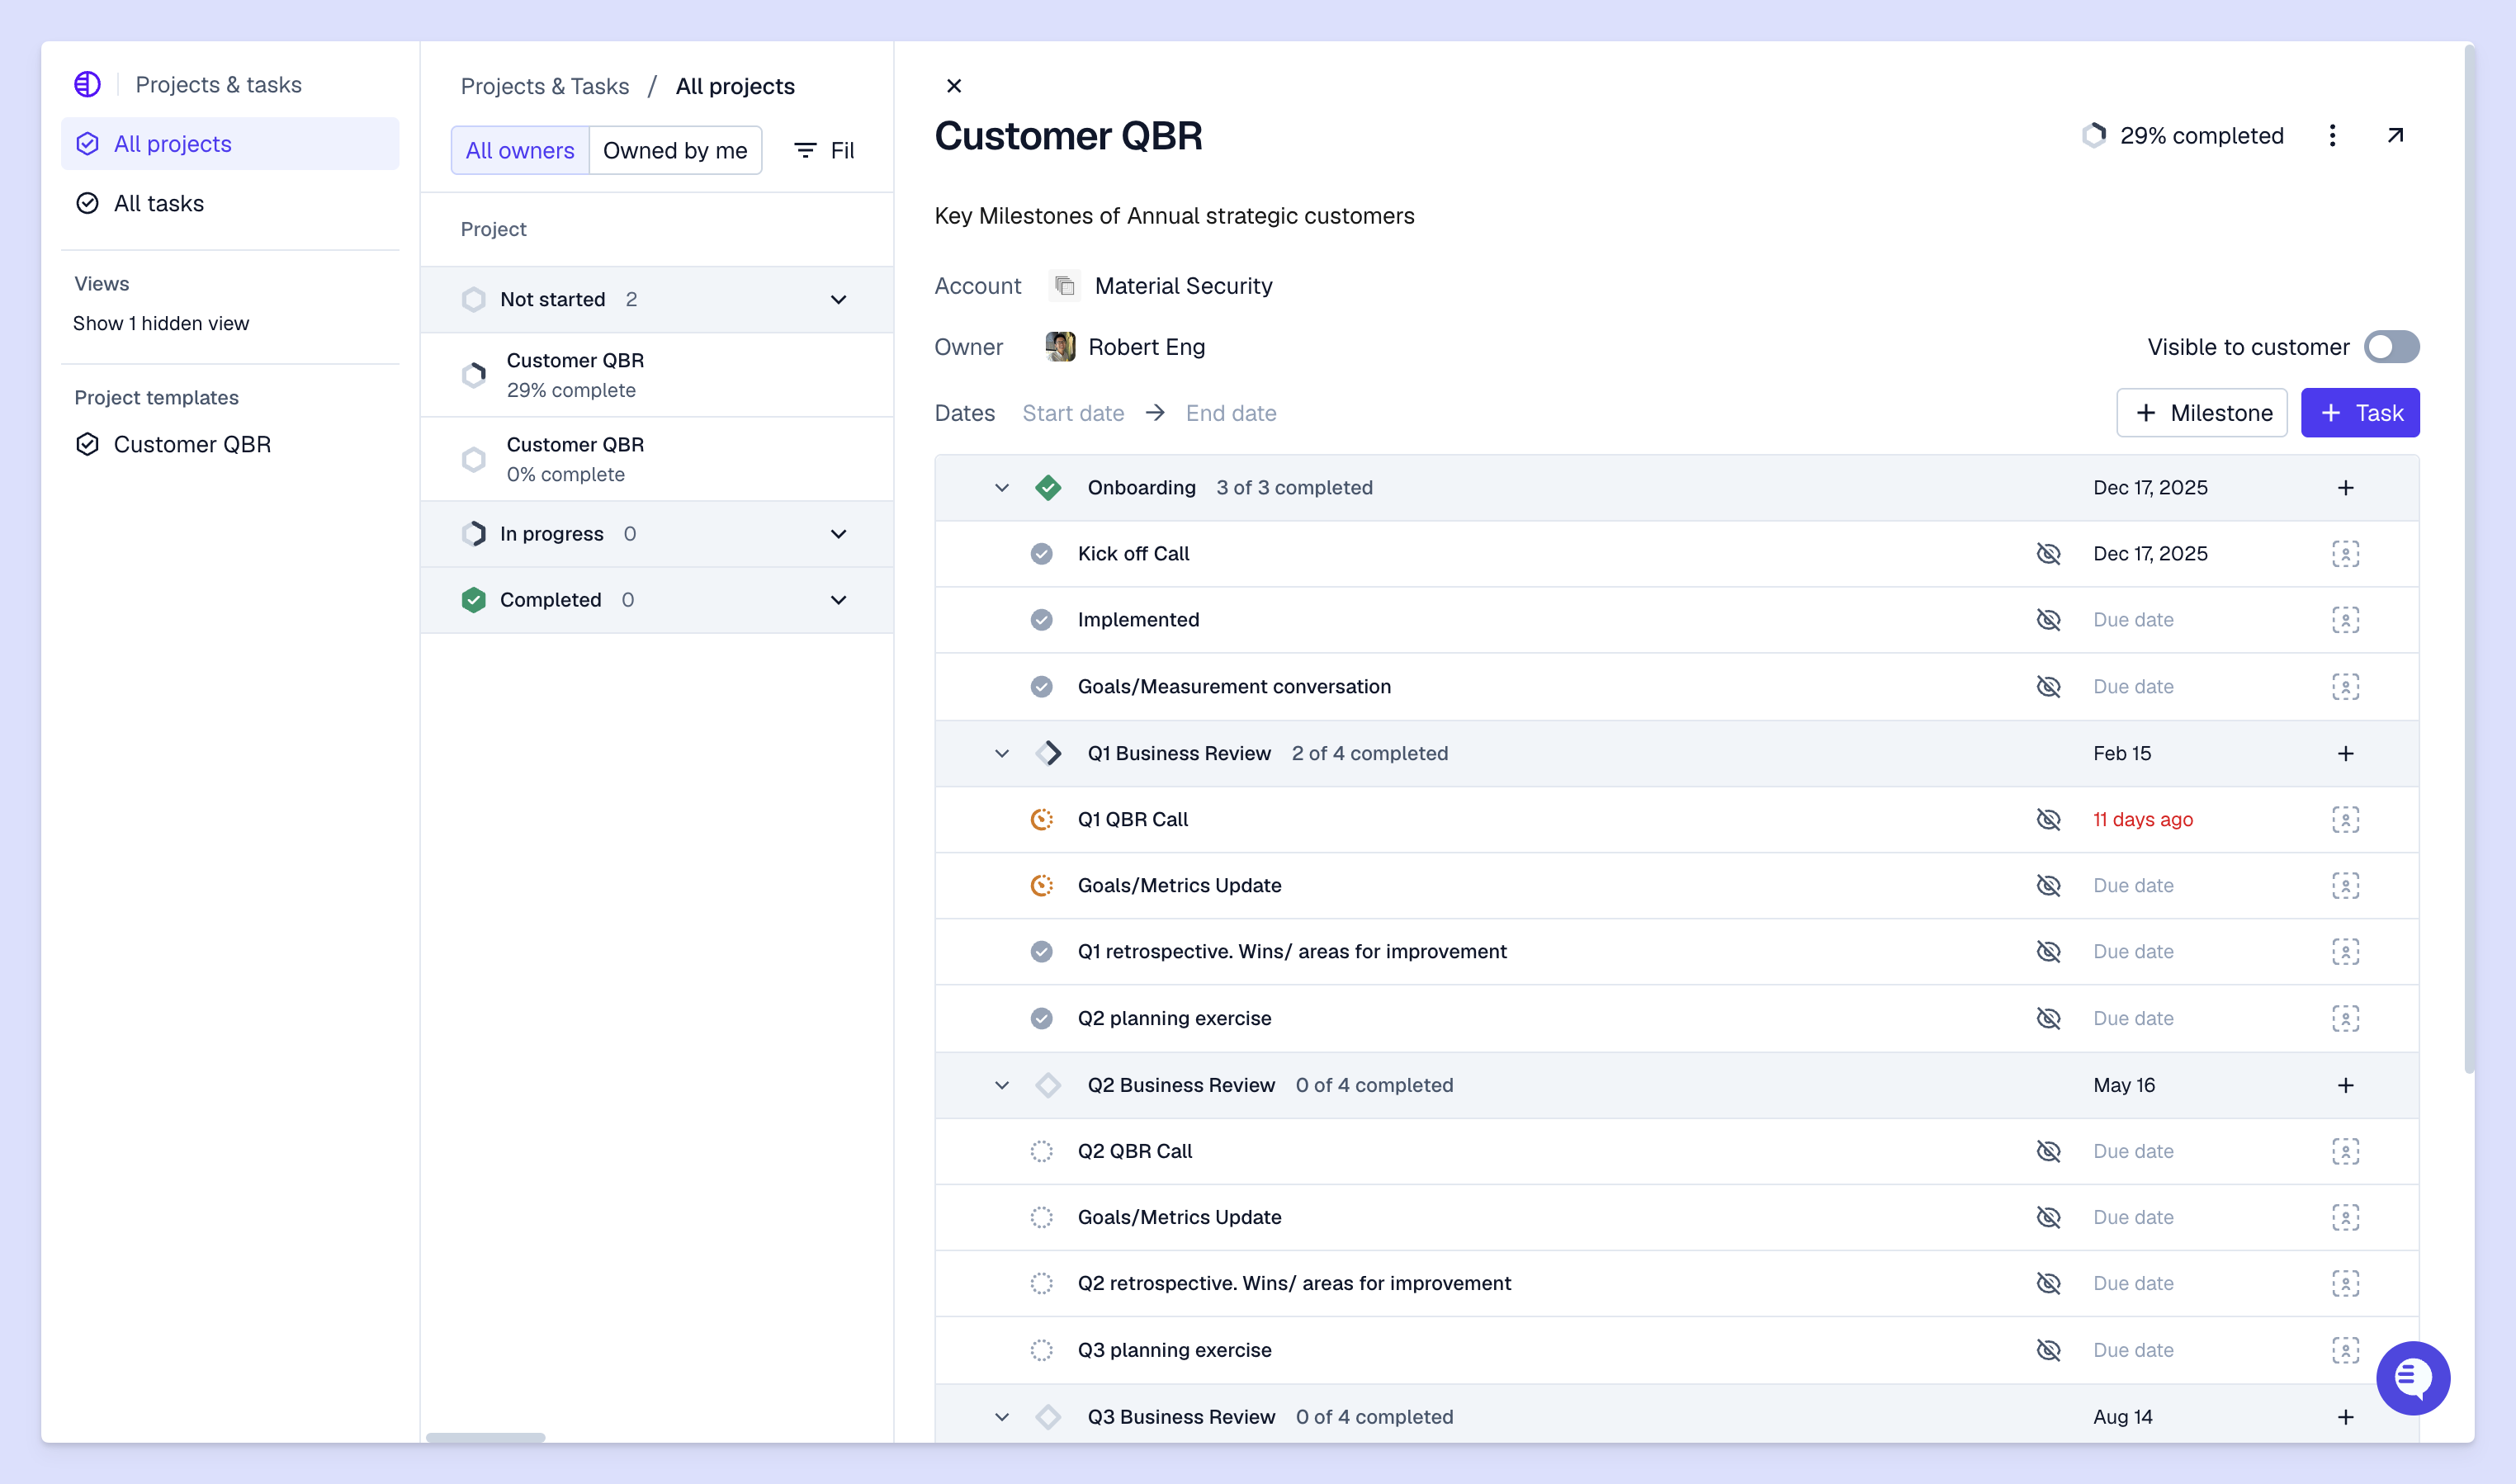The image size is (2516, 1484).
Task: Click the Milestone button
Action: (2201, 413)
